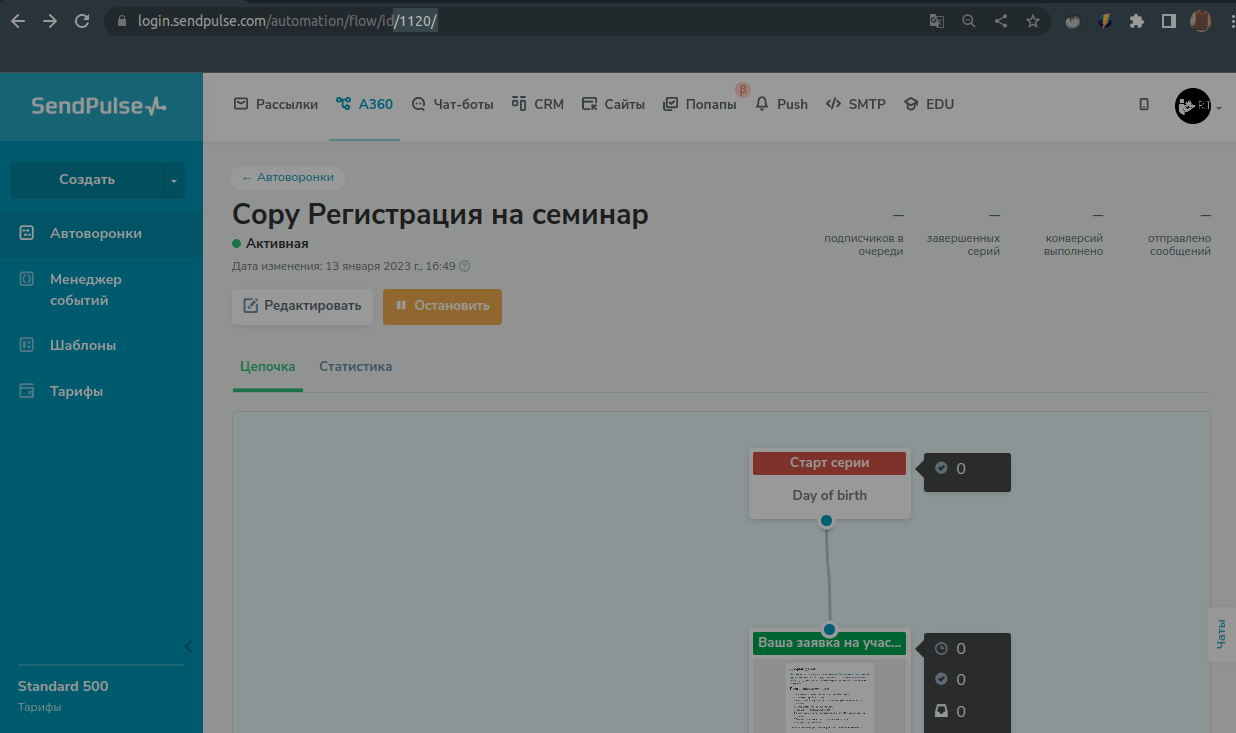The image size is (1236, 733).
Task: Open the EDU section
Action: coord(929,104)
